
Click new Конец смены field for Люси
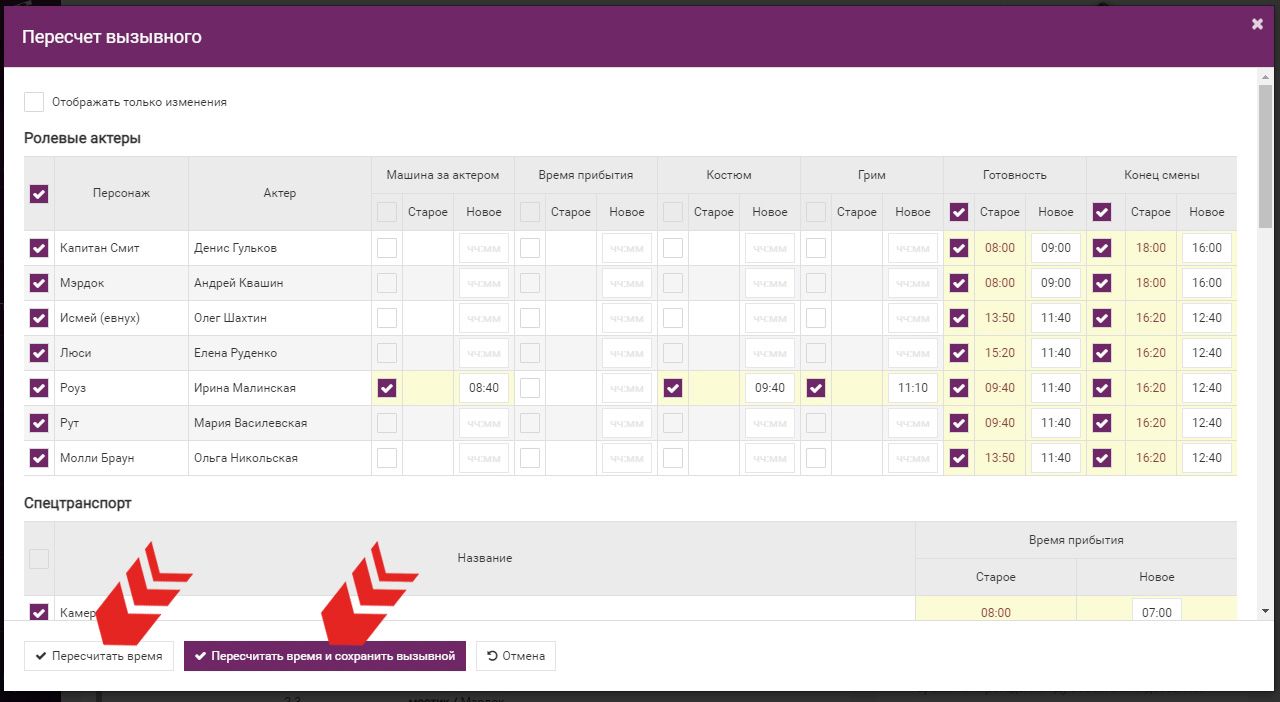[1207, 353]
